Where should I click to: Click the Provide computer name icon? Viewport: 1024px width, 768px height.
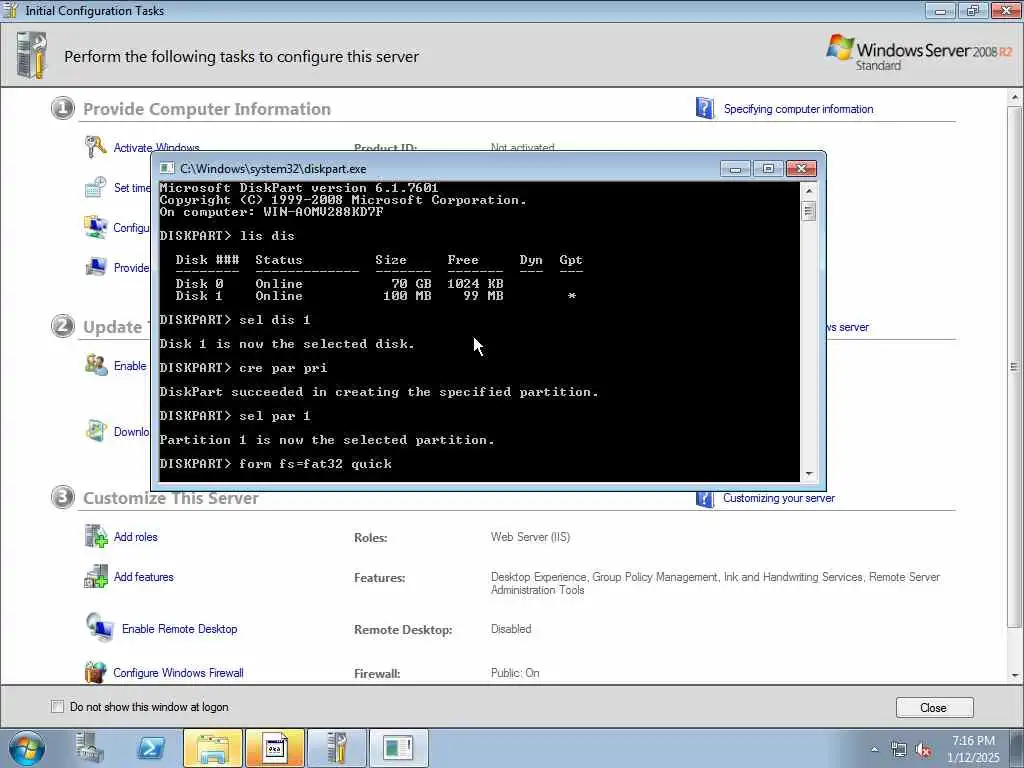click(95, 266)
